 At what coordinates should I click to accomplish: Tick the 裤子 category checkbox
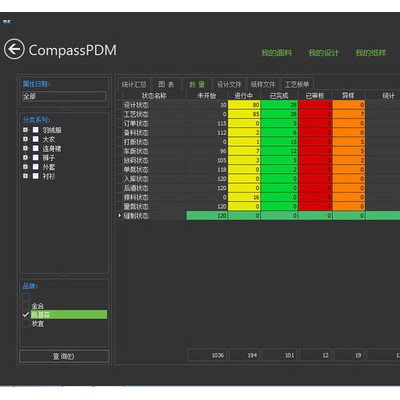tap(36, 157)
